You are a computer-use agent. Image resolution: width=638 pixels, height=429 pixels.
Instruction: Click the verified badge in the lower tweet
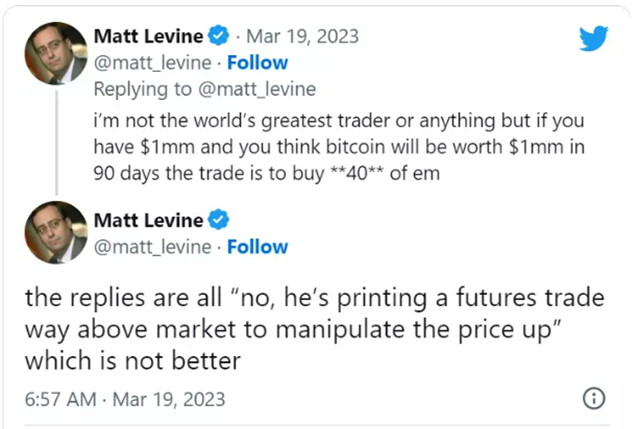click(216, 220)
